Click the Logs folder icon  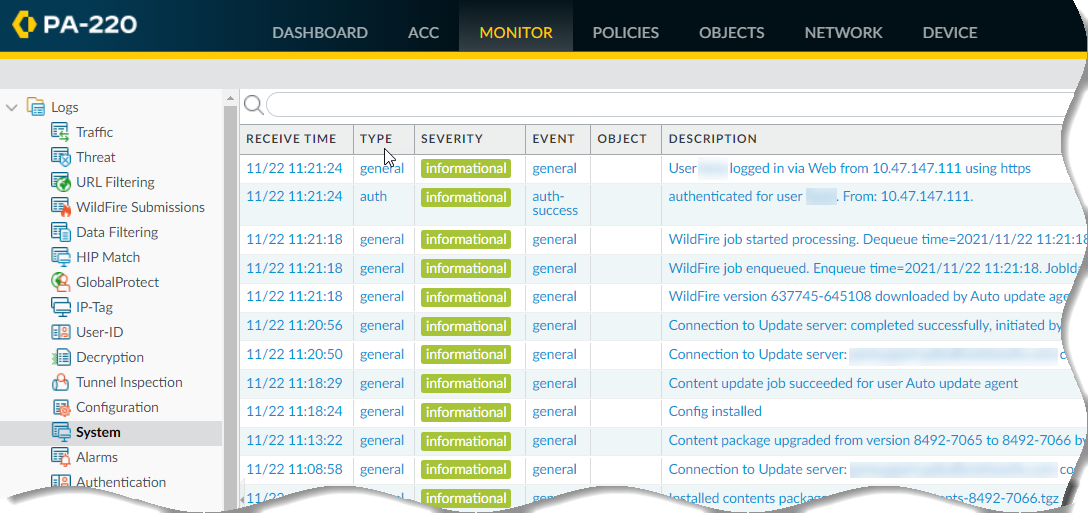35,107
